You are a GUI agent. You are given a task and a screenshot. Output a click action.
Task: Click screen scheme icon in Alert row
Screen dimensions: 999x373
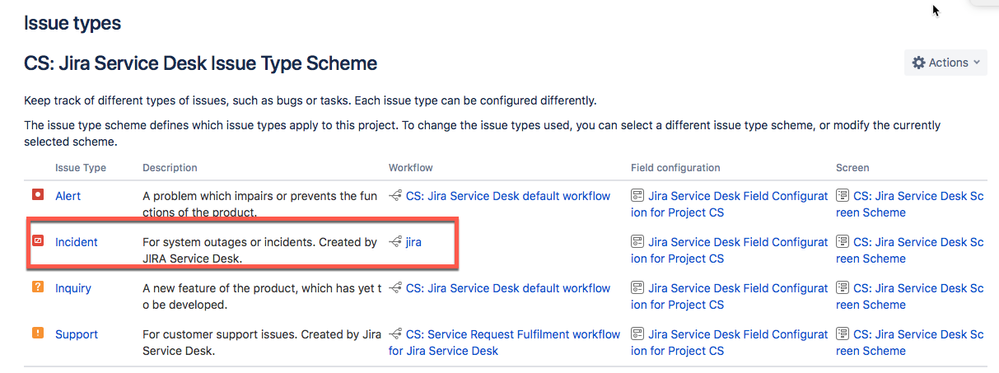(842, 196)
